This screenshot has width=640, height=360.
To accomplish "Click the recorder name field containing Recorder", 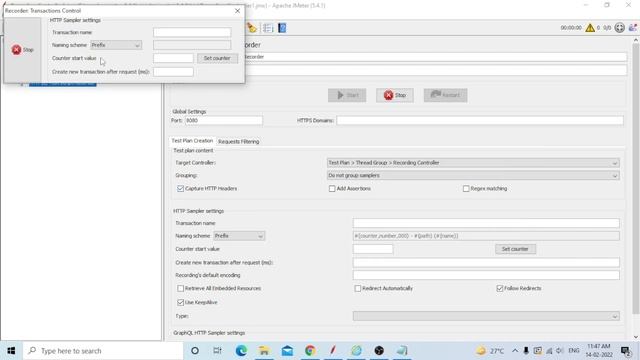I will pyautogui.click(x=436, y=57).
